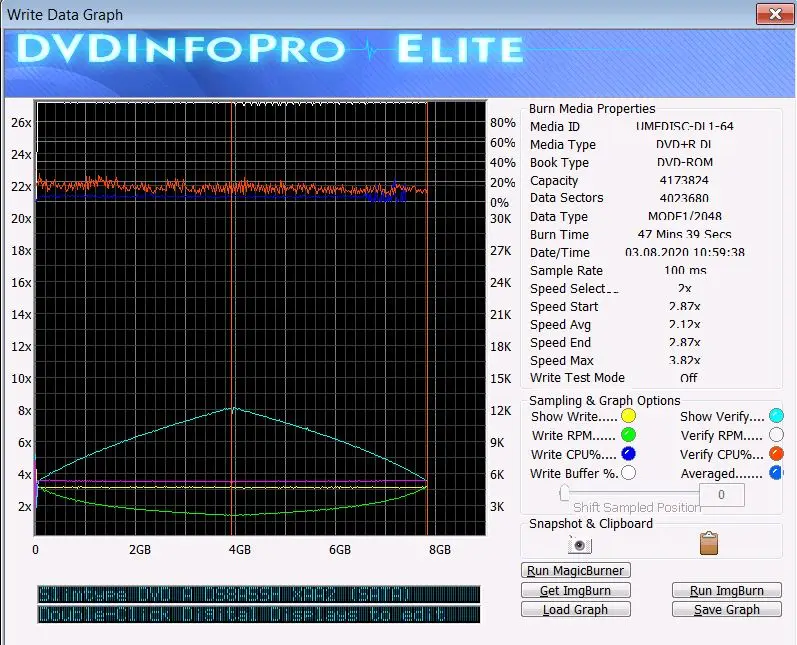Click the drive name digital display

pyautogui.click(x=259, y=594)
